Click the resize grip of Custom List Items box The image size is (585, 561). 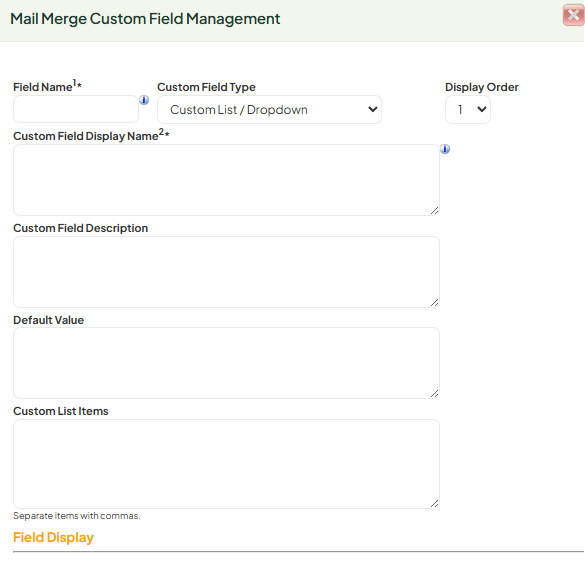[434, 504]
